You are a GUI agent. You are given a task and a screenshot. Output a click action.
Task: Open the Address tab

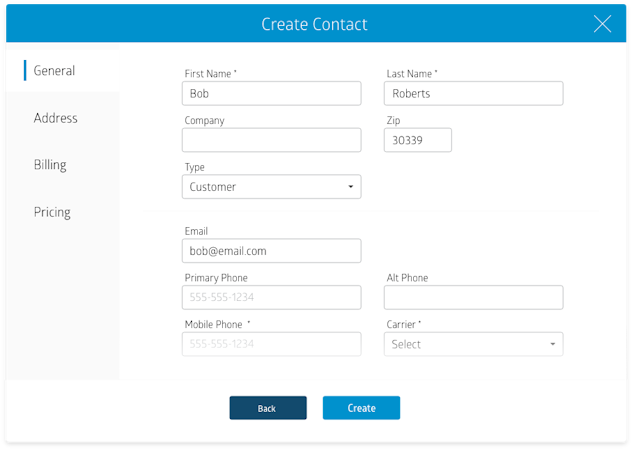tap(56, 118)
